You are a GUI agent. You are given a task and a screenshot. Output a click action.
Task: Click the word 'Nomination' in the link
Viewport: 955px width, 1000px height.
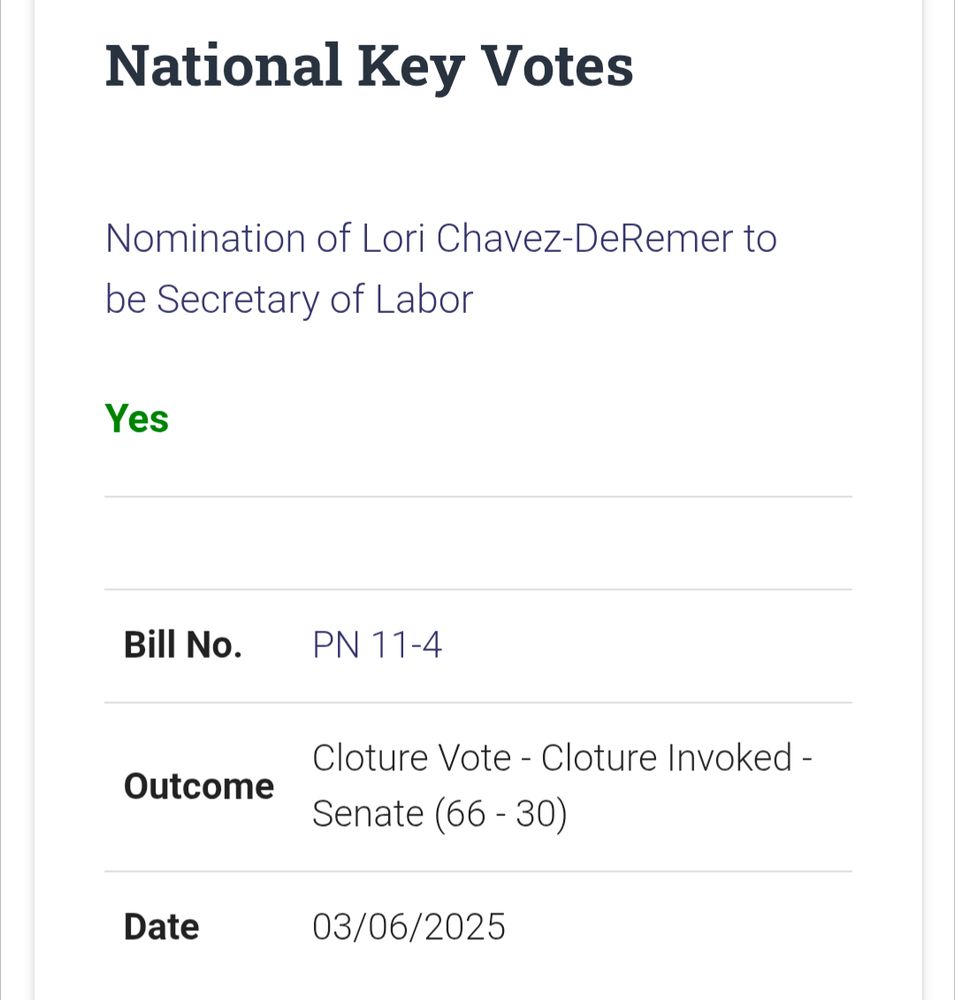205,239
